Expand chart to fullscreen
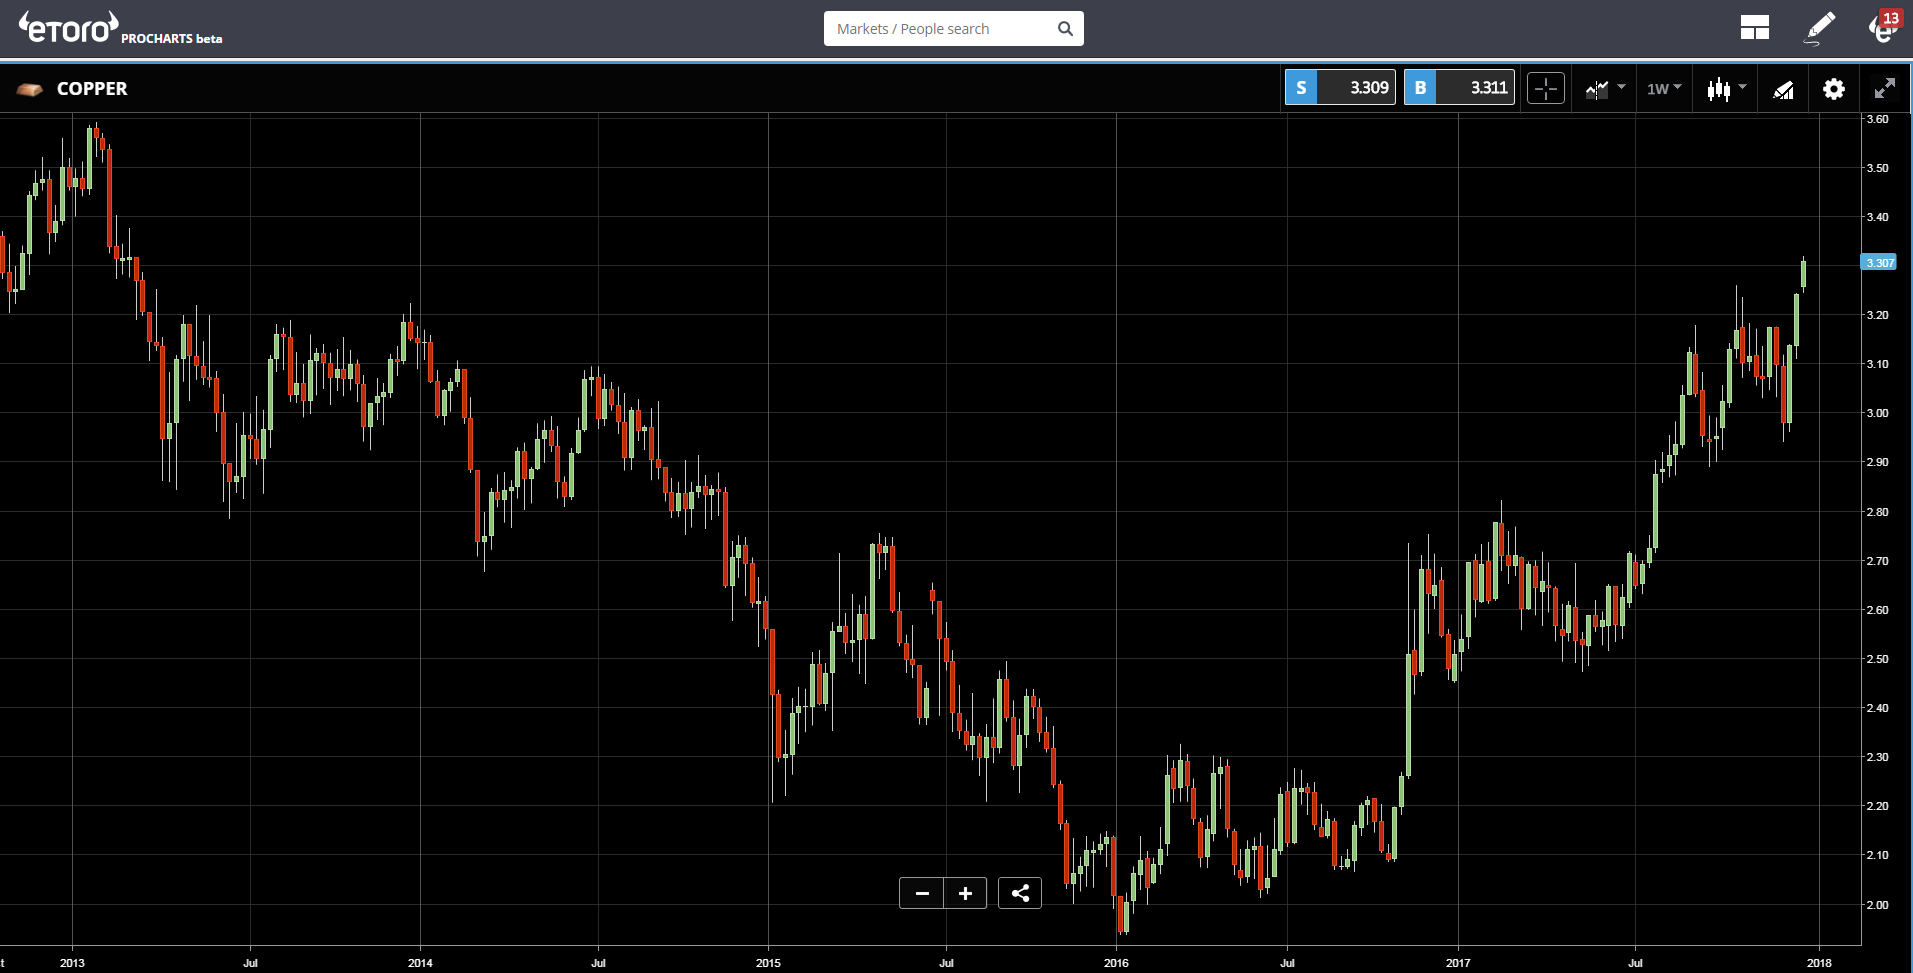Viewport: 1913px width, 973px height. pyautogui.click(x=1885, y=89)
